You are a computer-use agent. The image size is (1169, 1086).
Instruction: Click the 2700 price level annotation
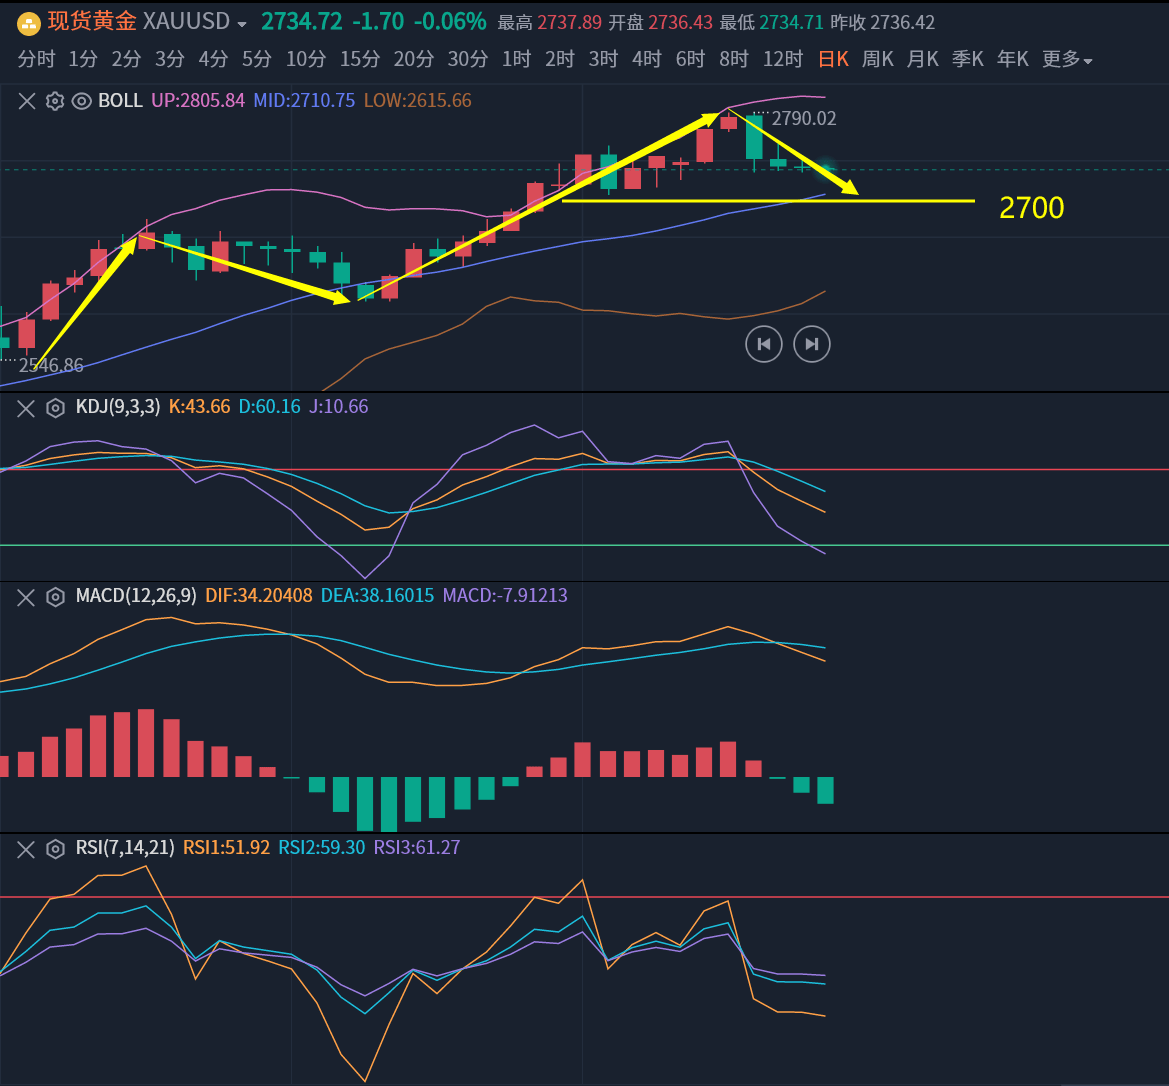pyautogui.click(x=1031, y=208)
